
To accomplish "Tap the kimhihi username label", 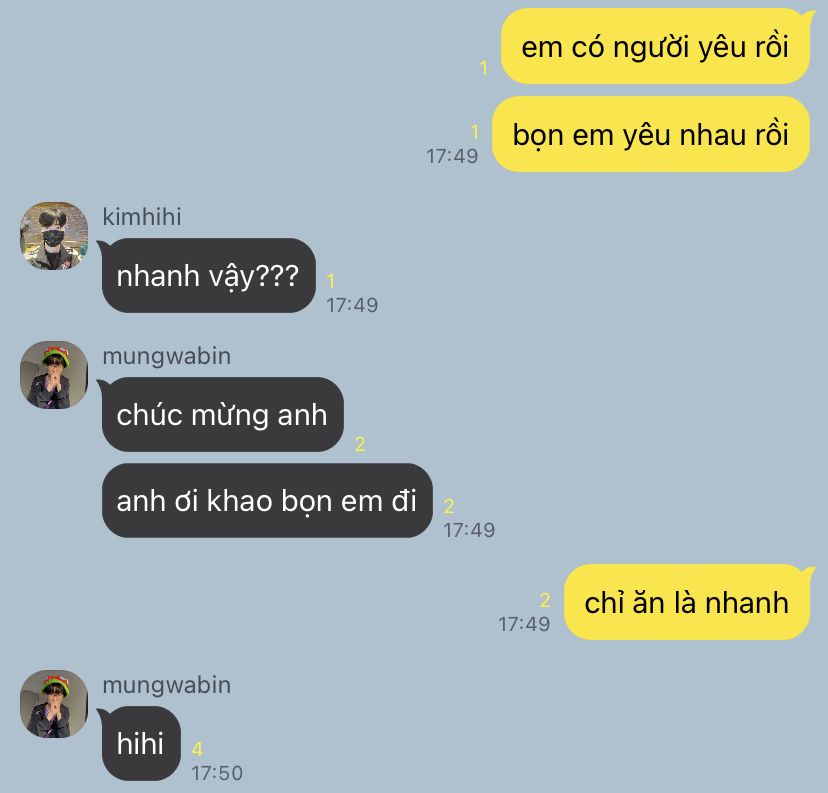I will (x=142, y=217).
